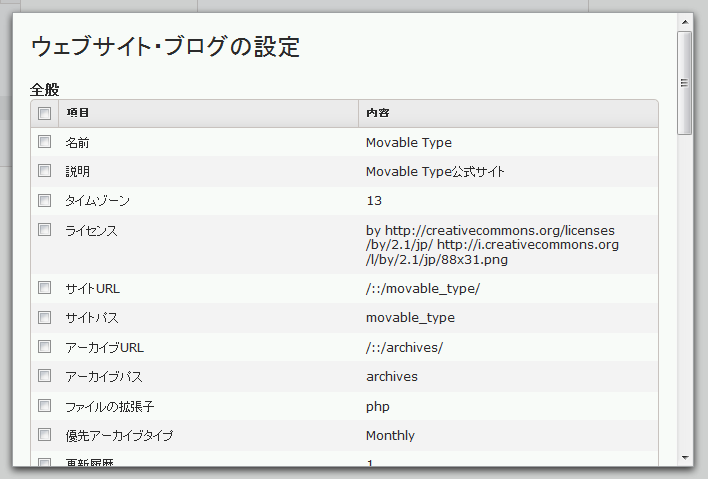Click the 全般 section heading

[x=45, y=89]
